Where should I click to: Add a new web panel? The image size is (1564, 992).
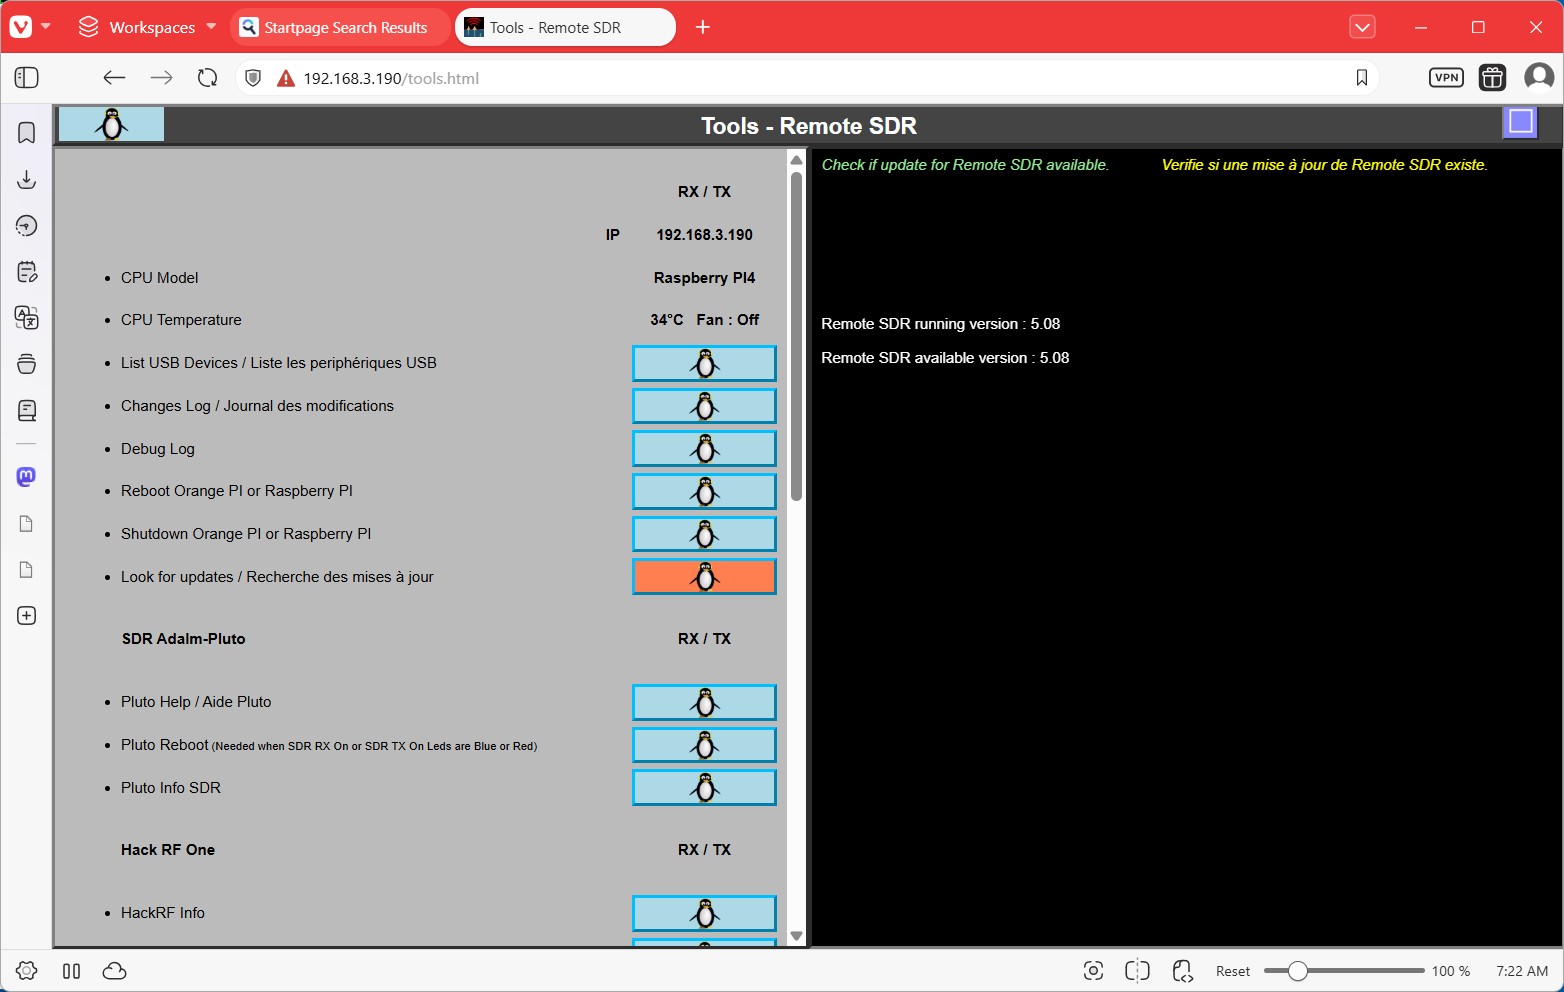point(27,616)
